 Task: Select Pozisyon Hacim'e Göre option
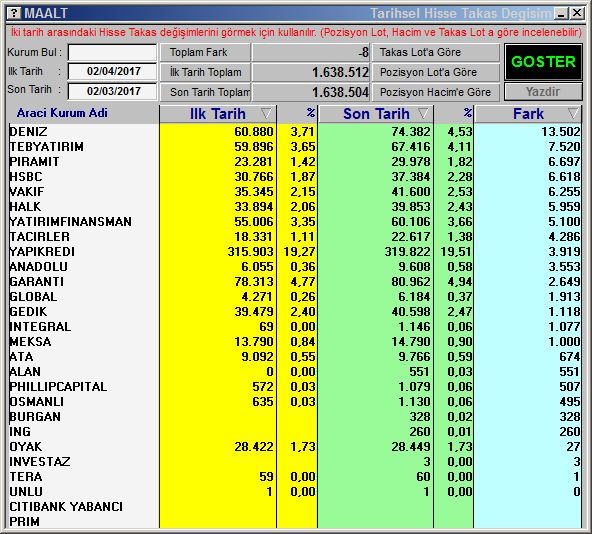pyautogui.click(x=436, y=92)
